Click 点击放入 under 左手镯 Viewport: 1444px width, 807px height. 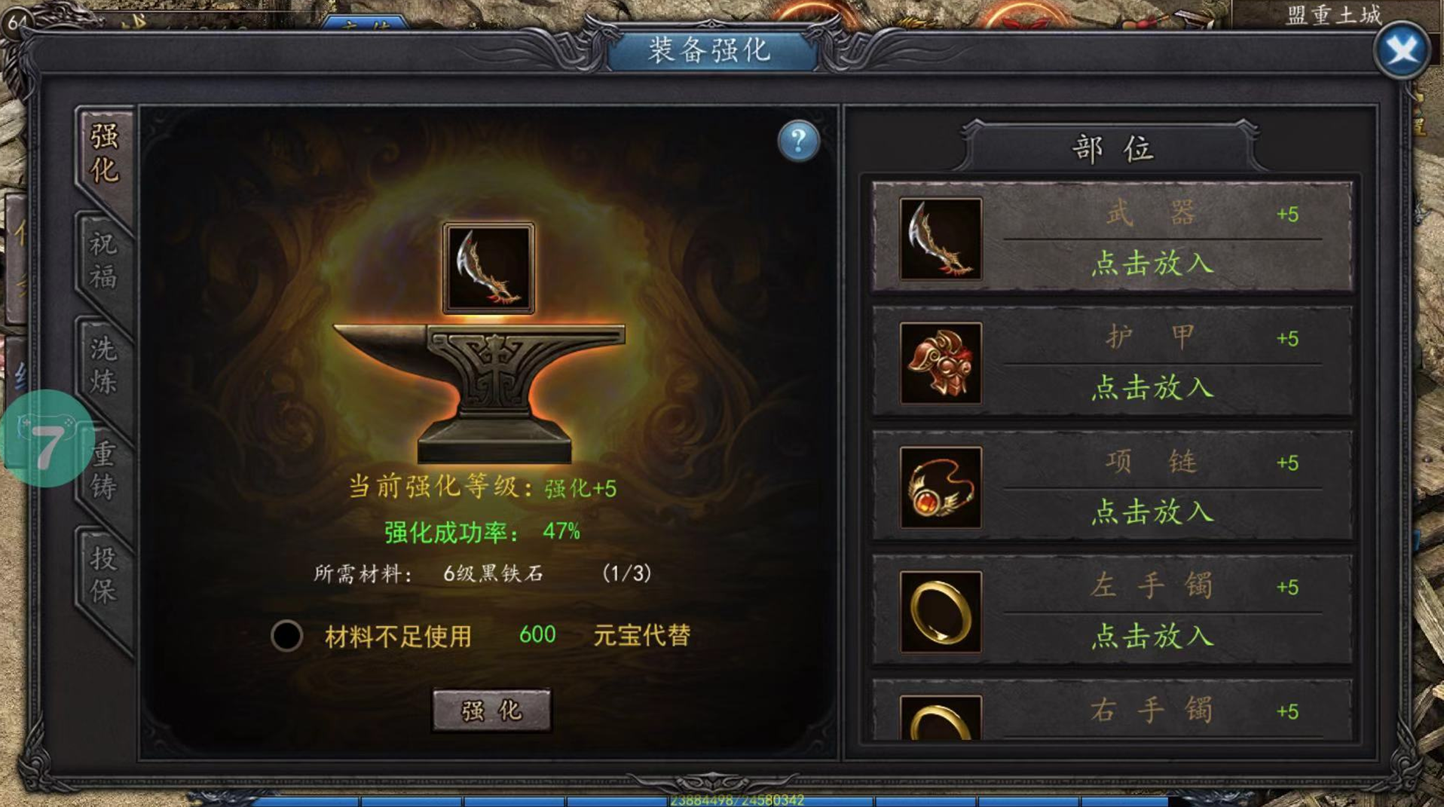click(1152, 635)
